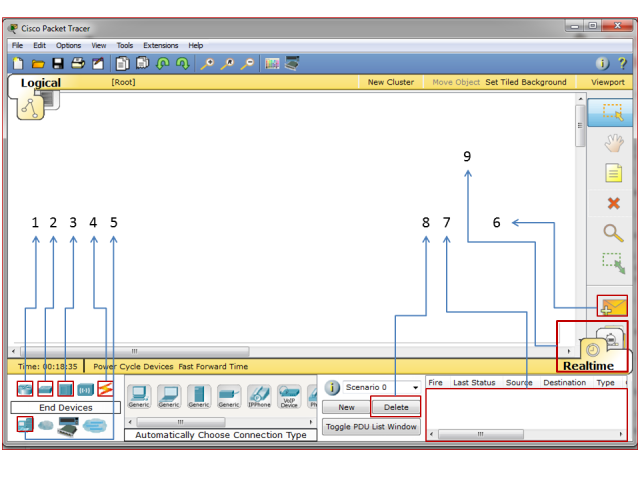This screenshot has width=640, height=480.
Task: Click the New scenario button
Action: [346, 407]
